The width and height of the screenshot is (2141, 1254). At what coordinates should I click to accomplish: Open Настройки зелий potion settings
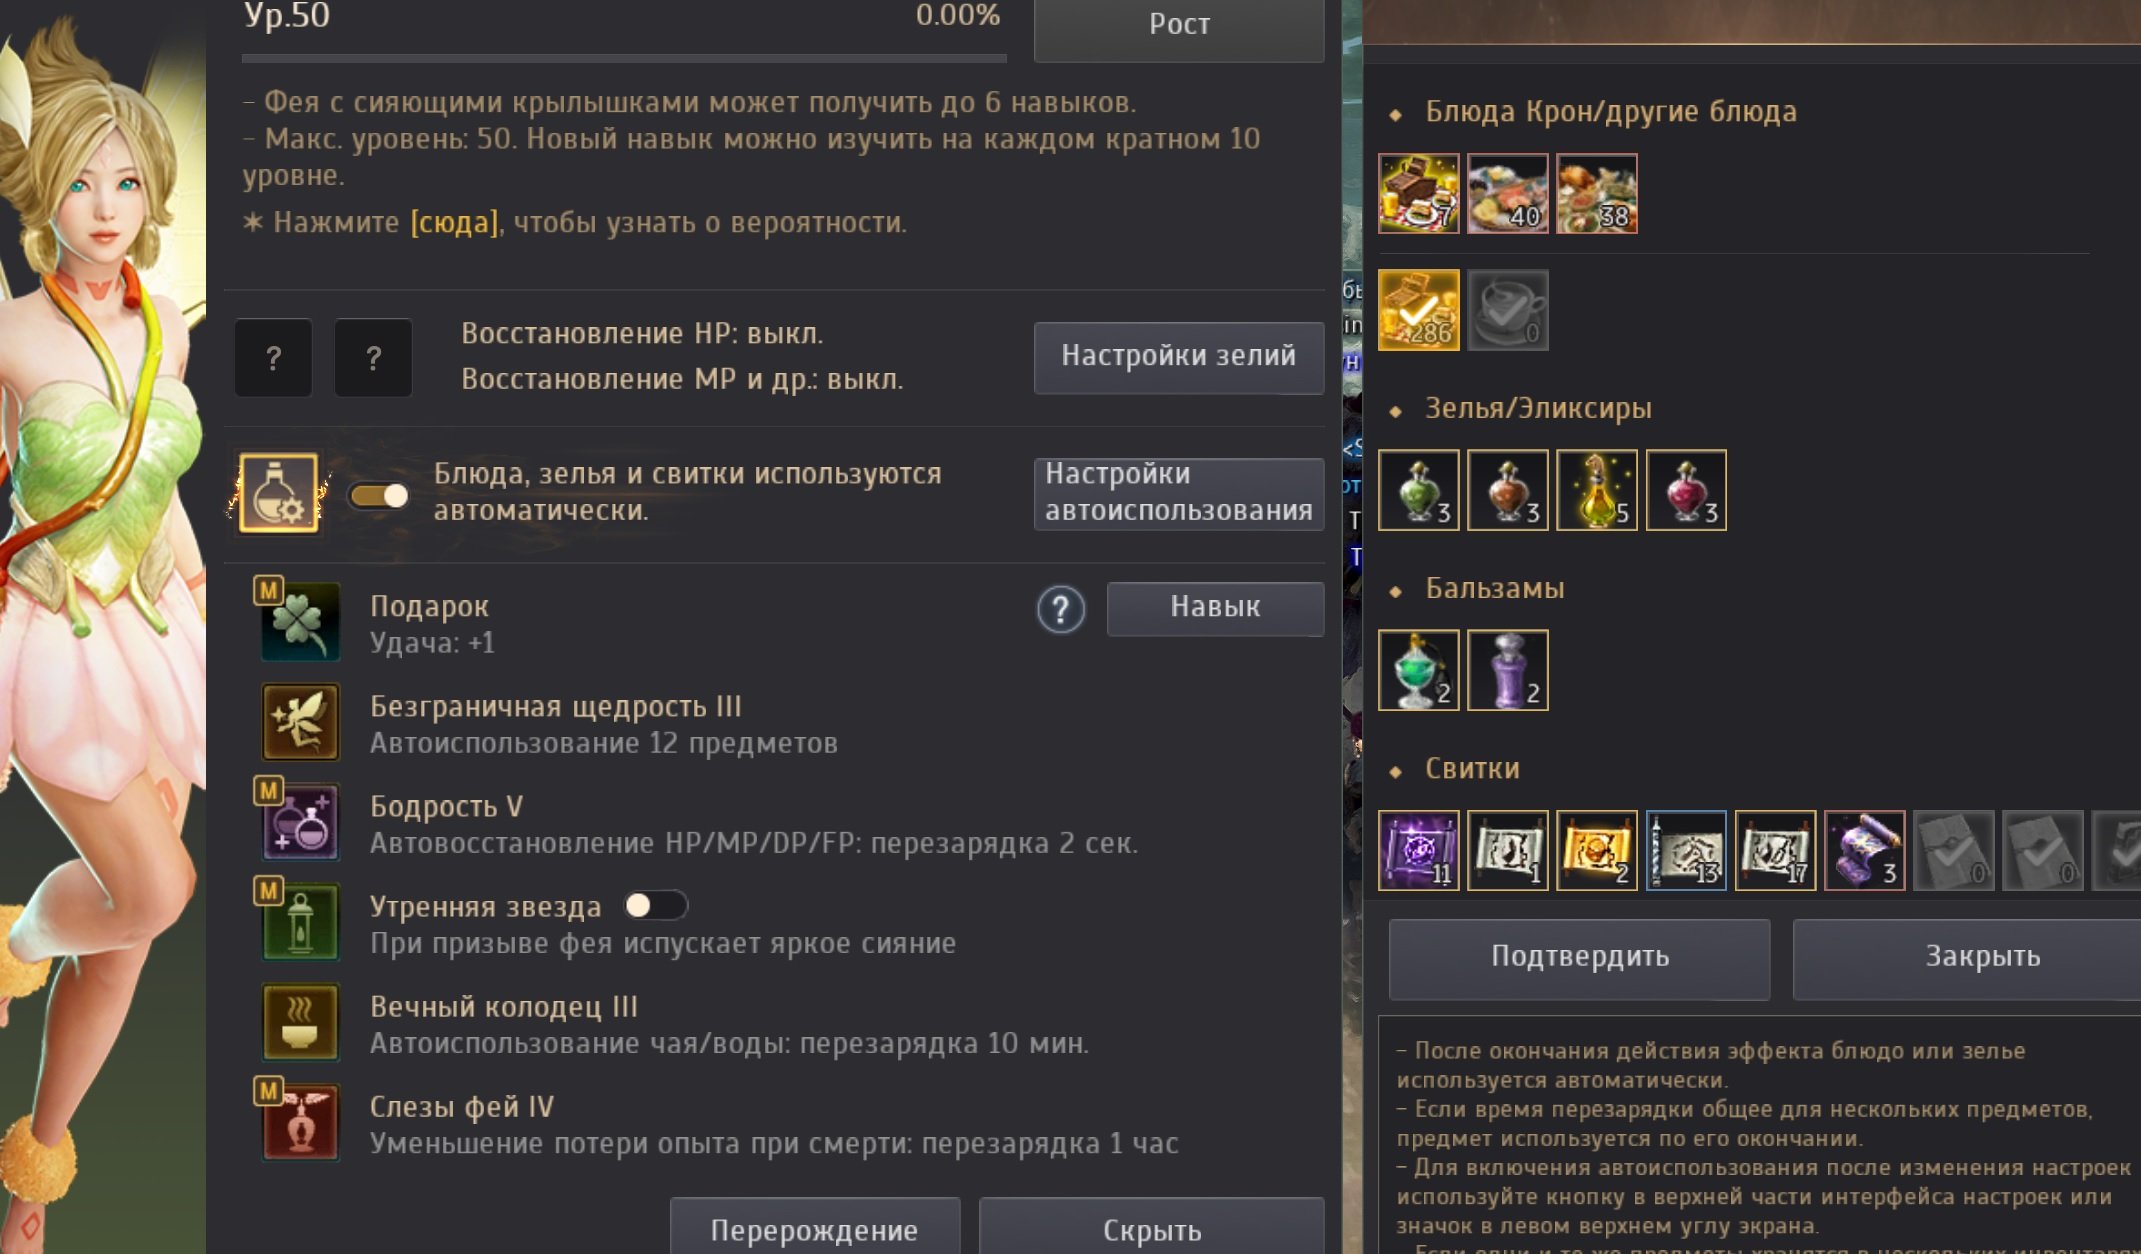[1179, 358]
